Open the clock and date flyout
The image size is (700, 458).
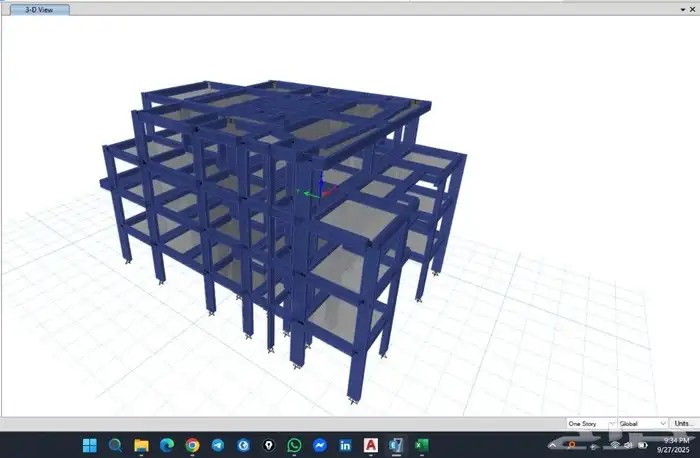[x=673, y=445]
